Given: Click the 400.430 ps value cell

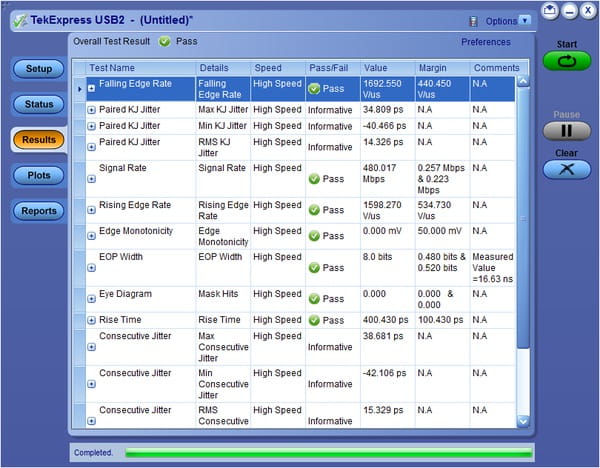Looking at the screenshot, I should click(387, 320).
